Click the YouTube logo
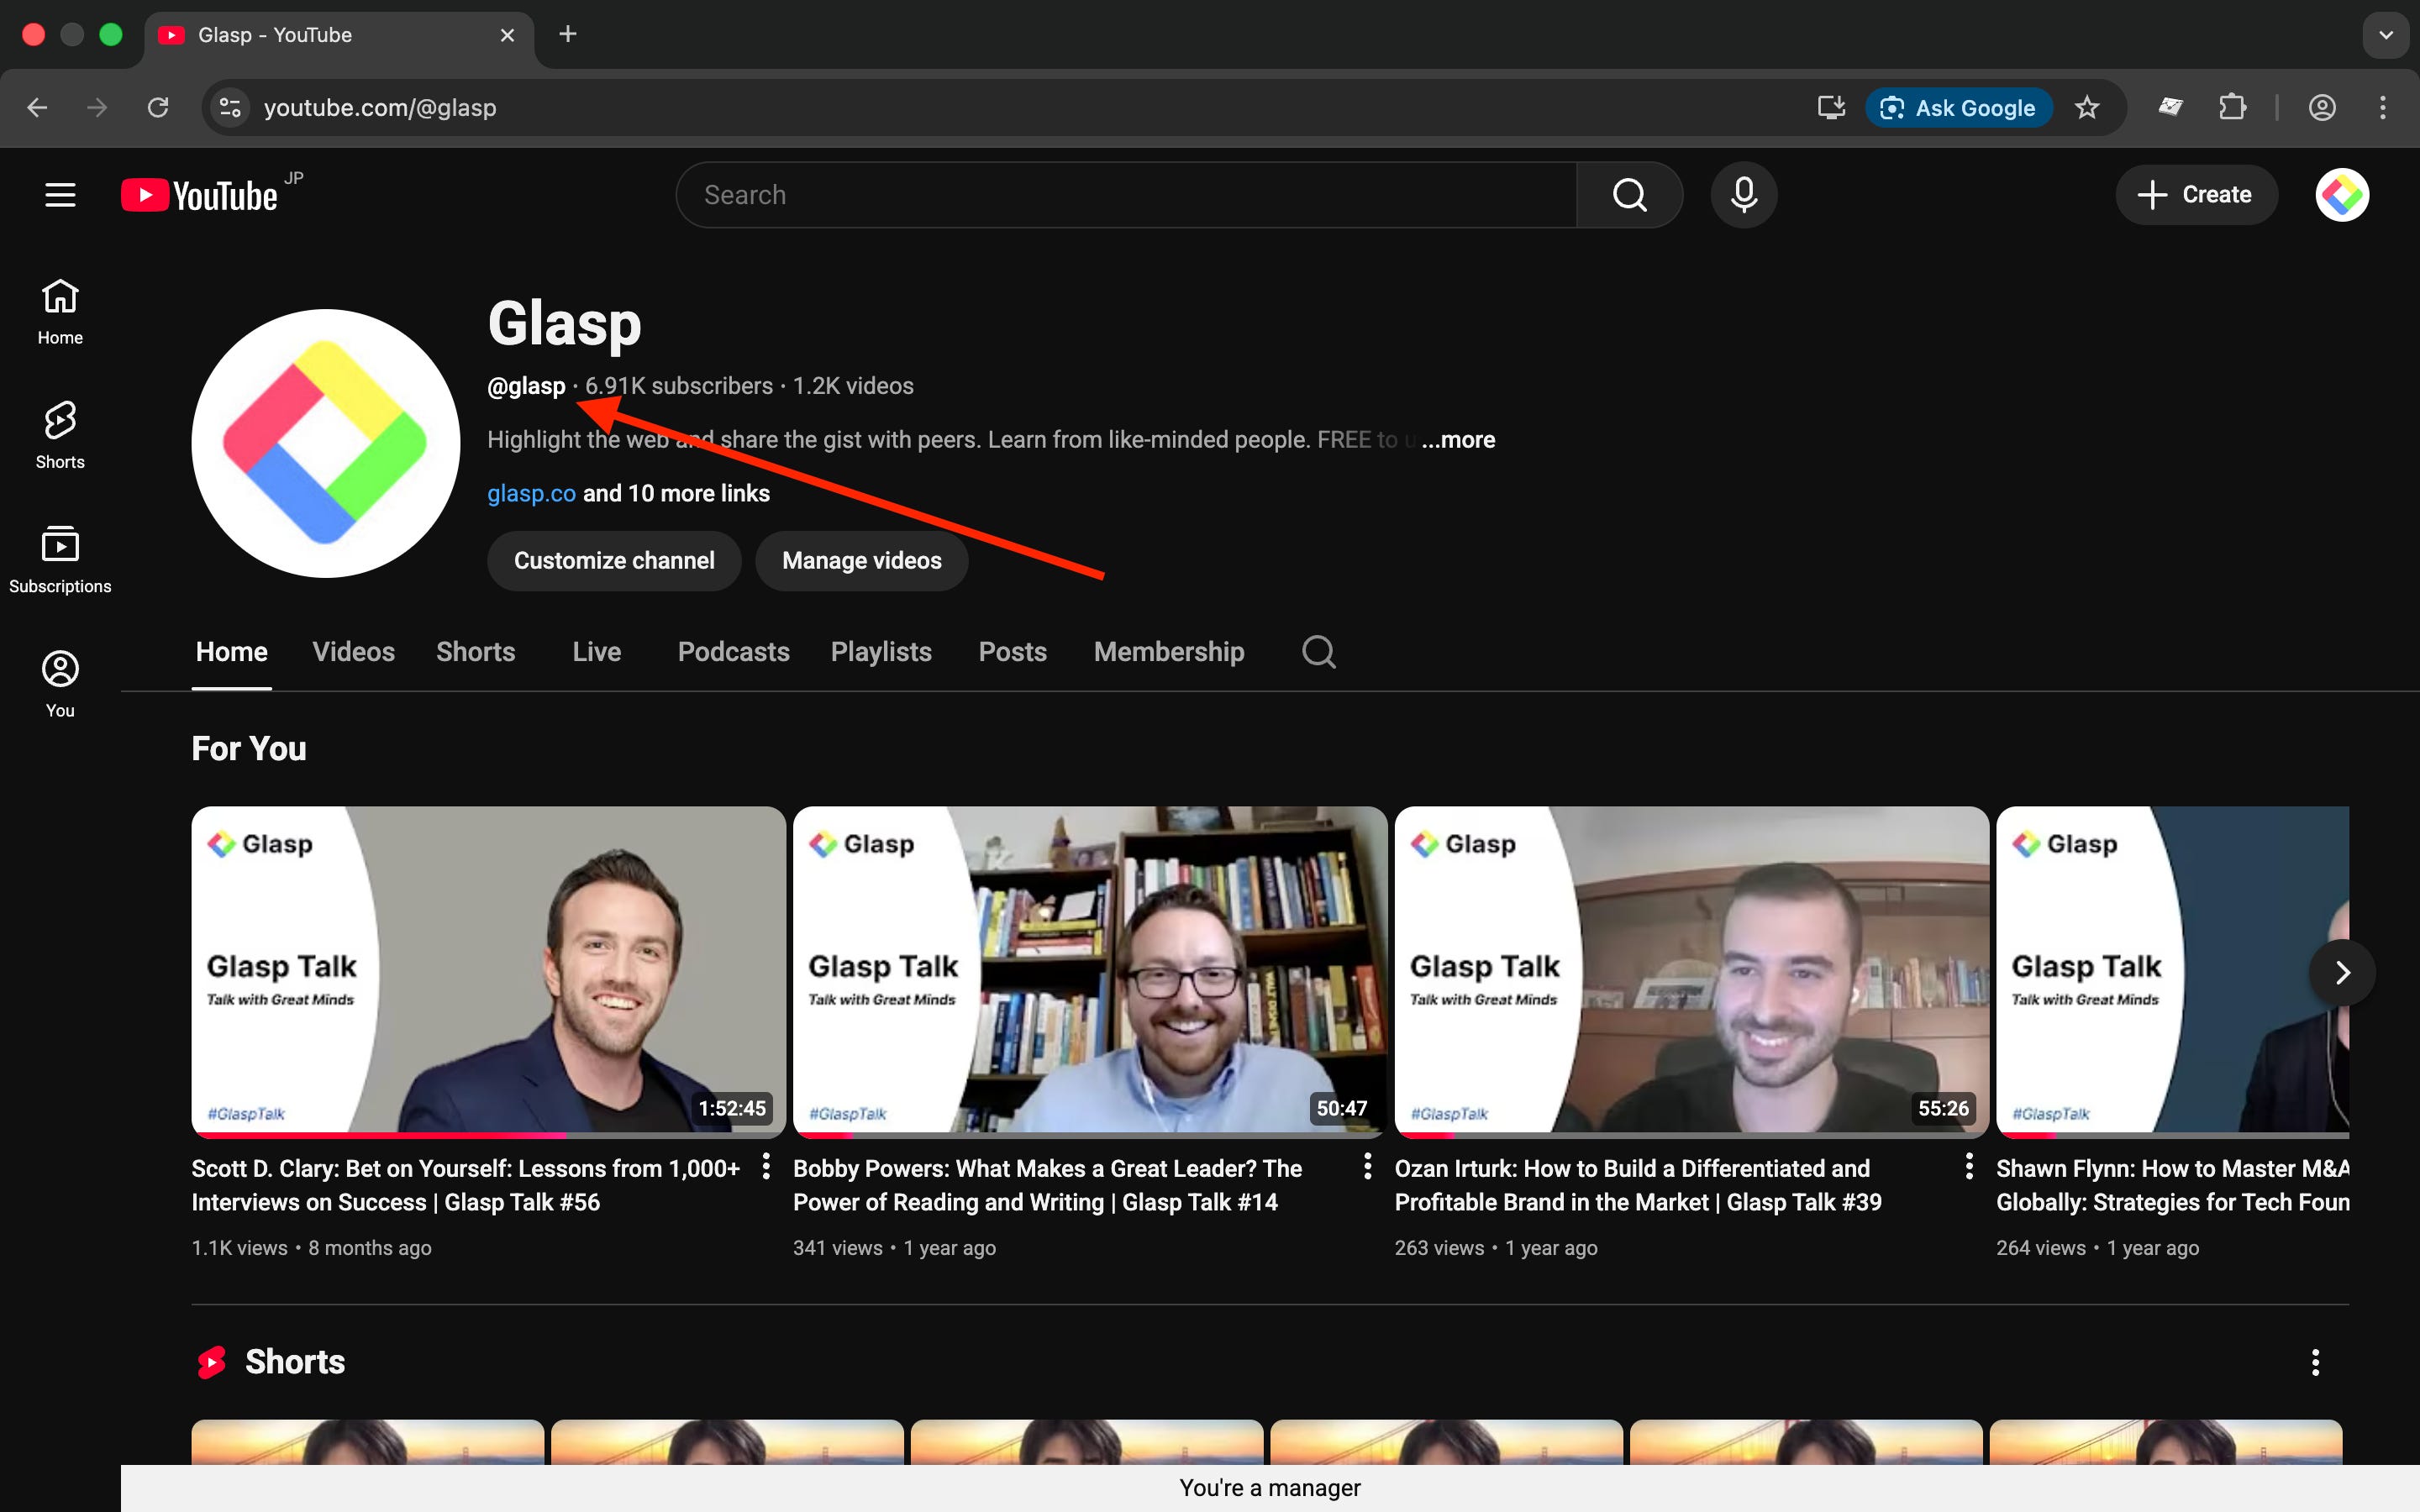This screenshot has width=2420, height=1512. (200, 195)
